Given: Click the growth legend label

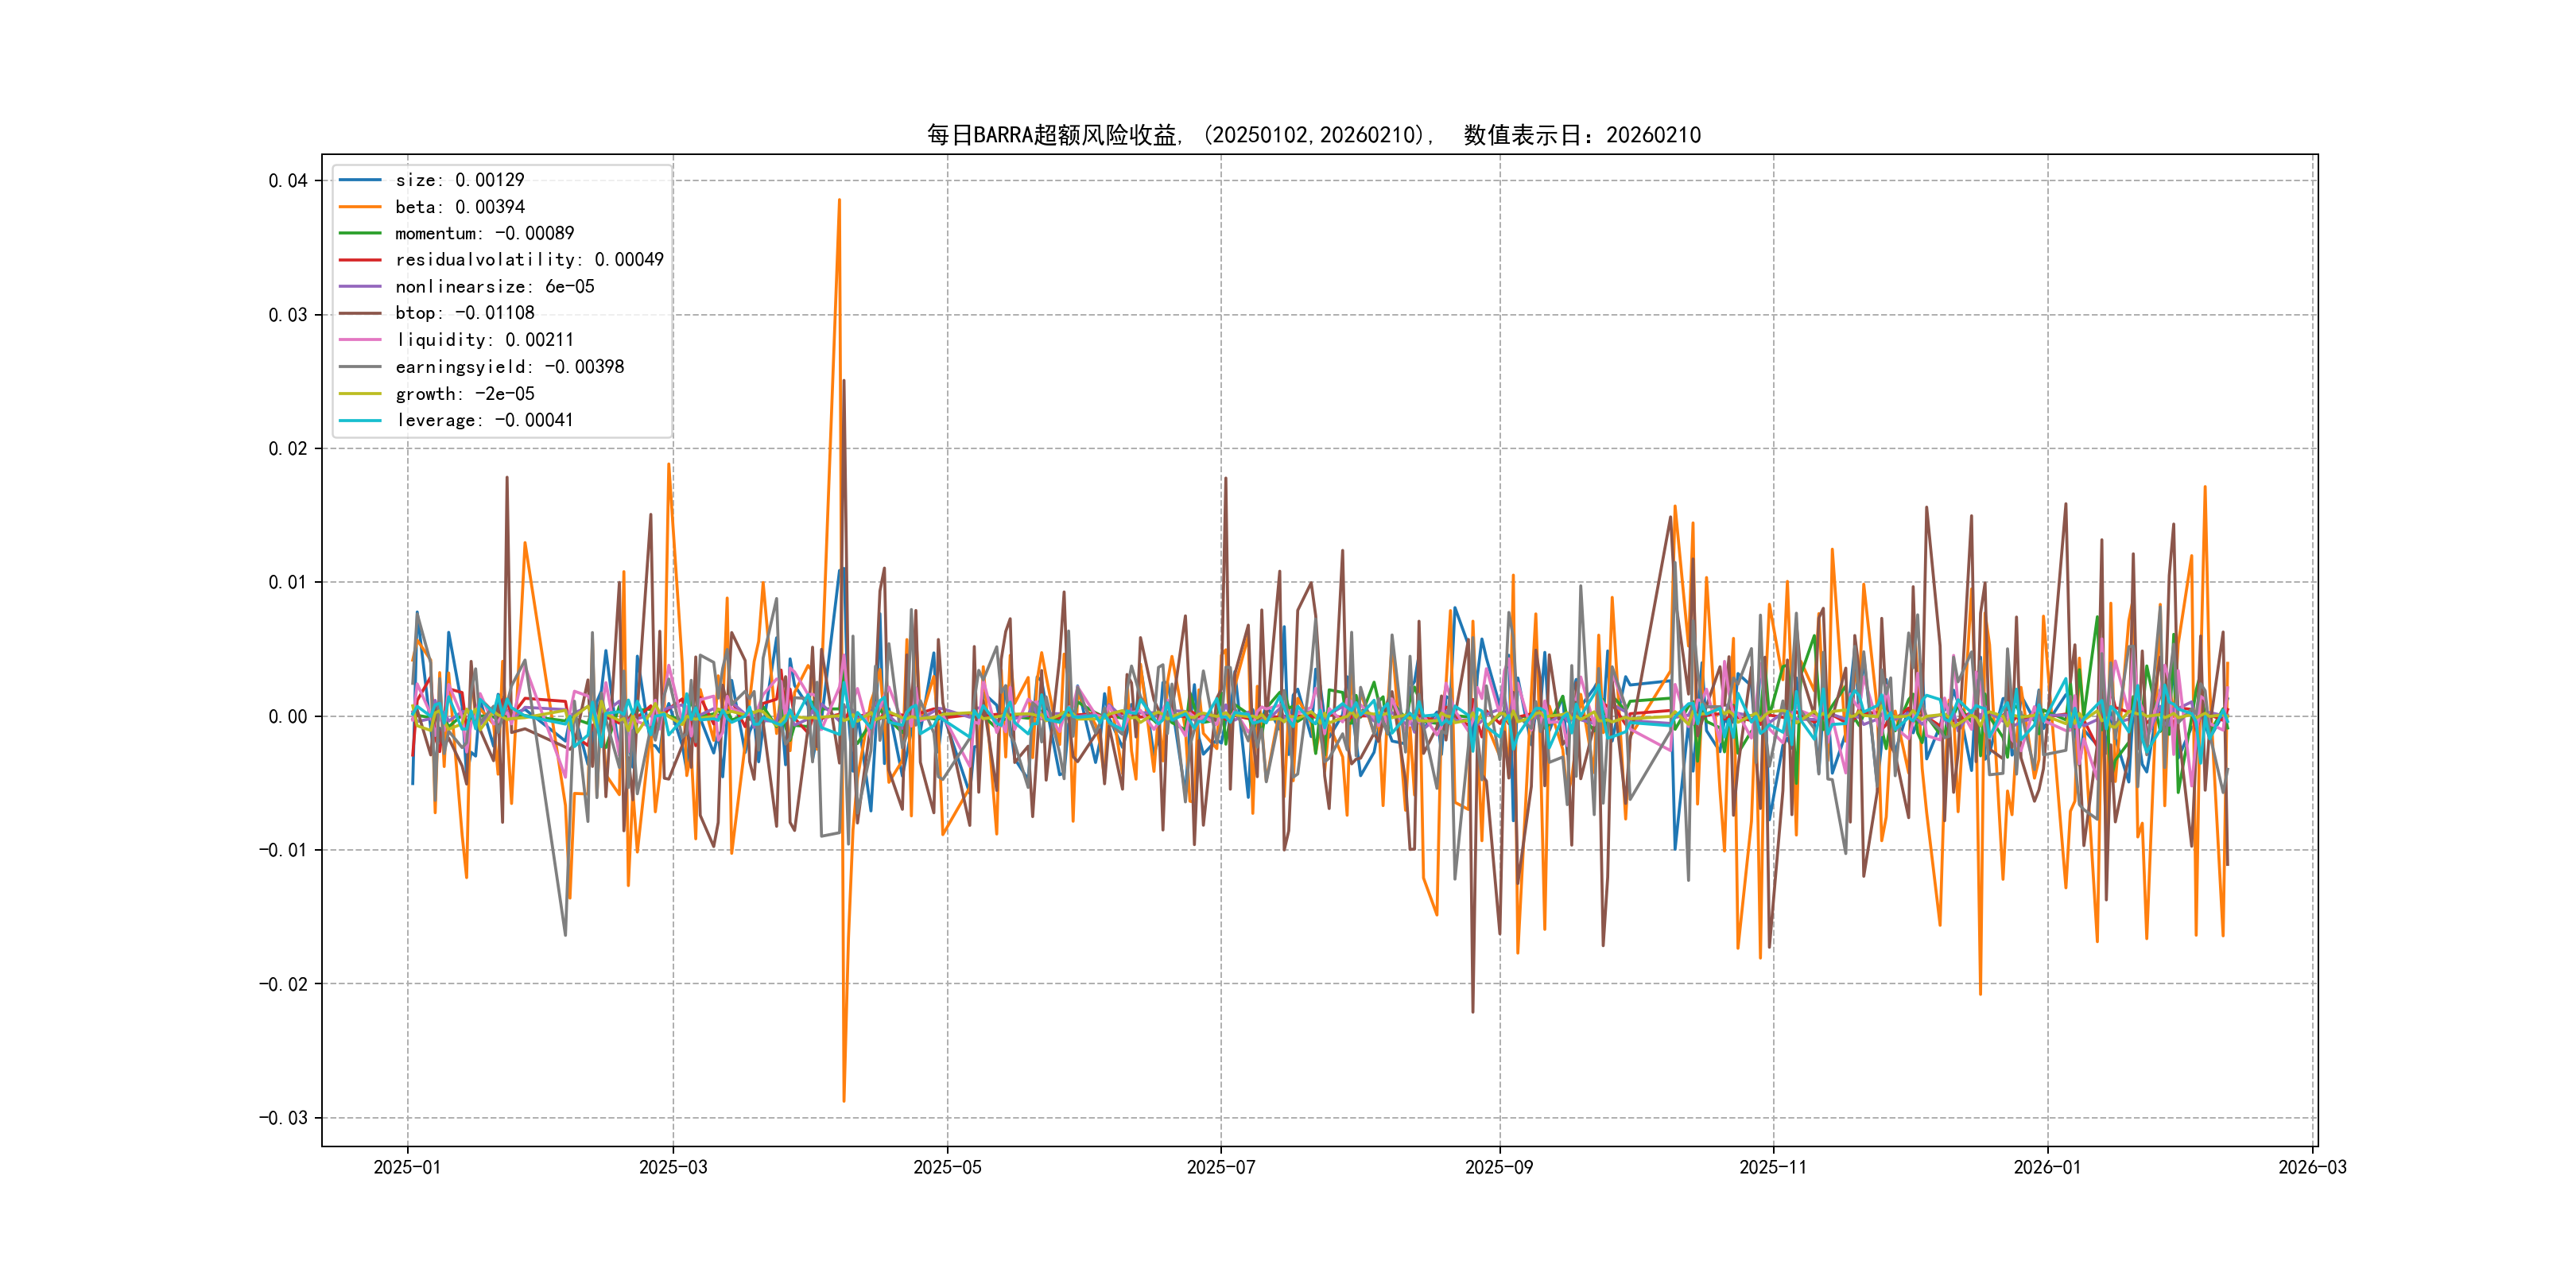Looking at the screenshot, I should click(464, 394).
